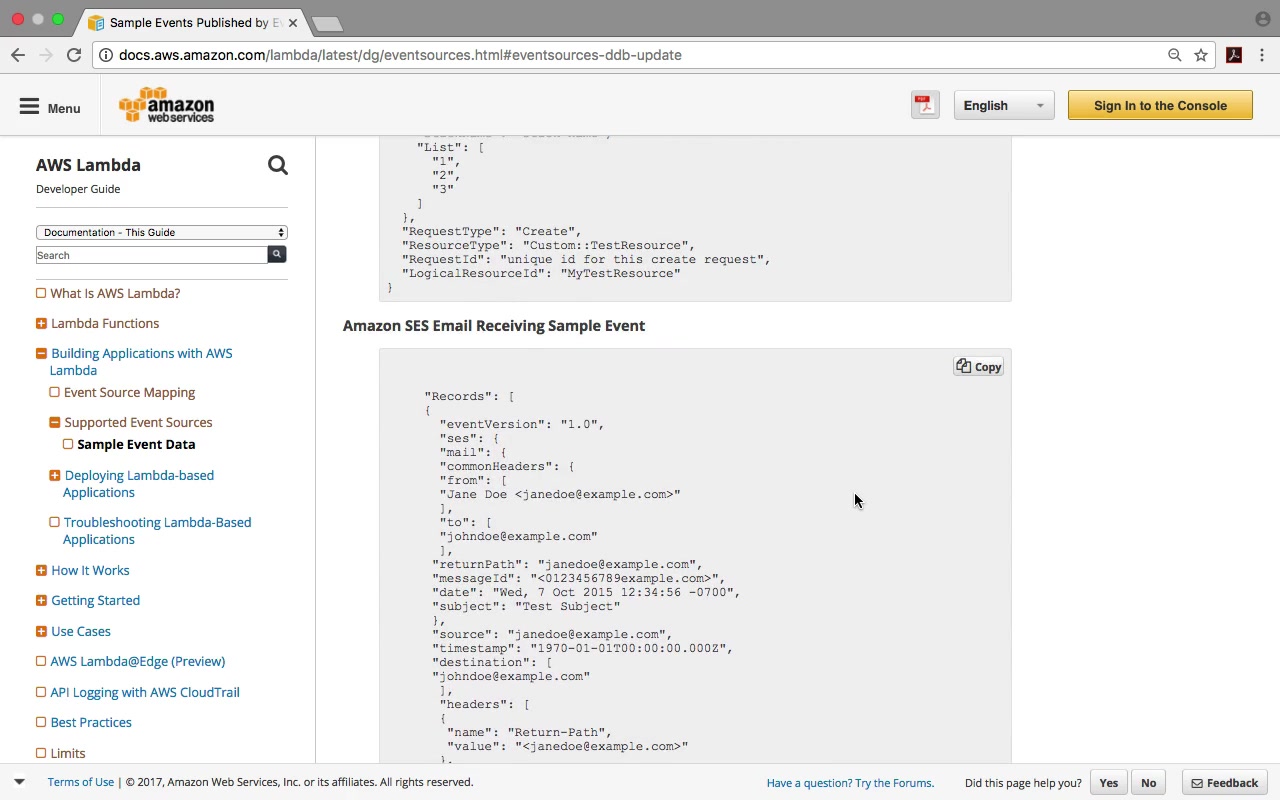Bookmark page with star icon
The image size is (1280, 800).
[x=1201, y=55]
